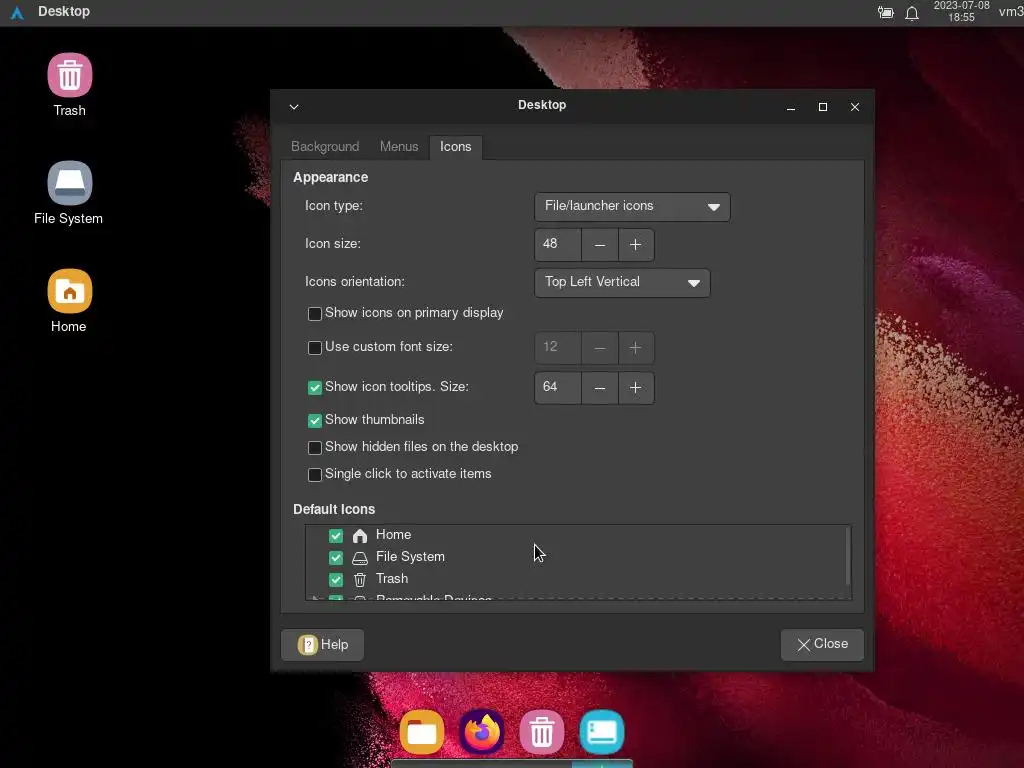The width and height of the screenshot is (1024, 768).
Task: Open the Icons orientation dropdown
Action: click(622, 283)
